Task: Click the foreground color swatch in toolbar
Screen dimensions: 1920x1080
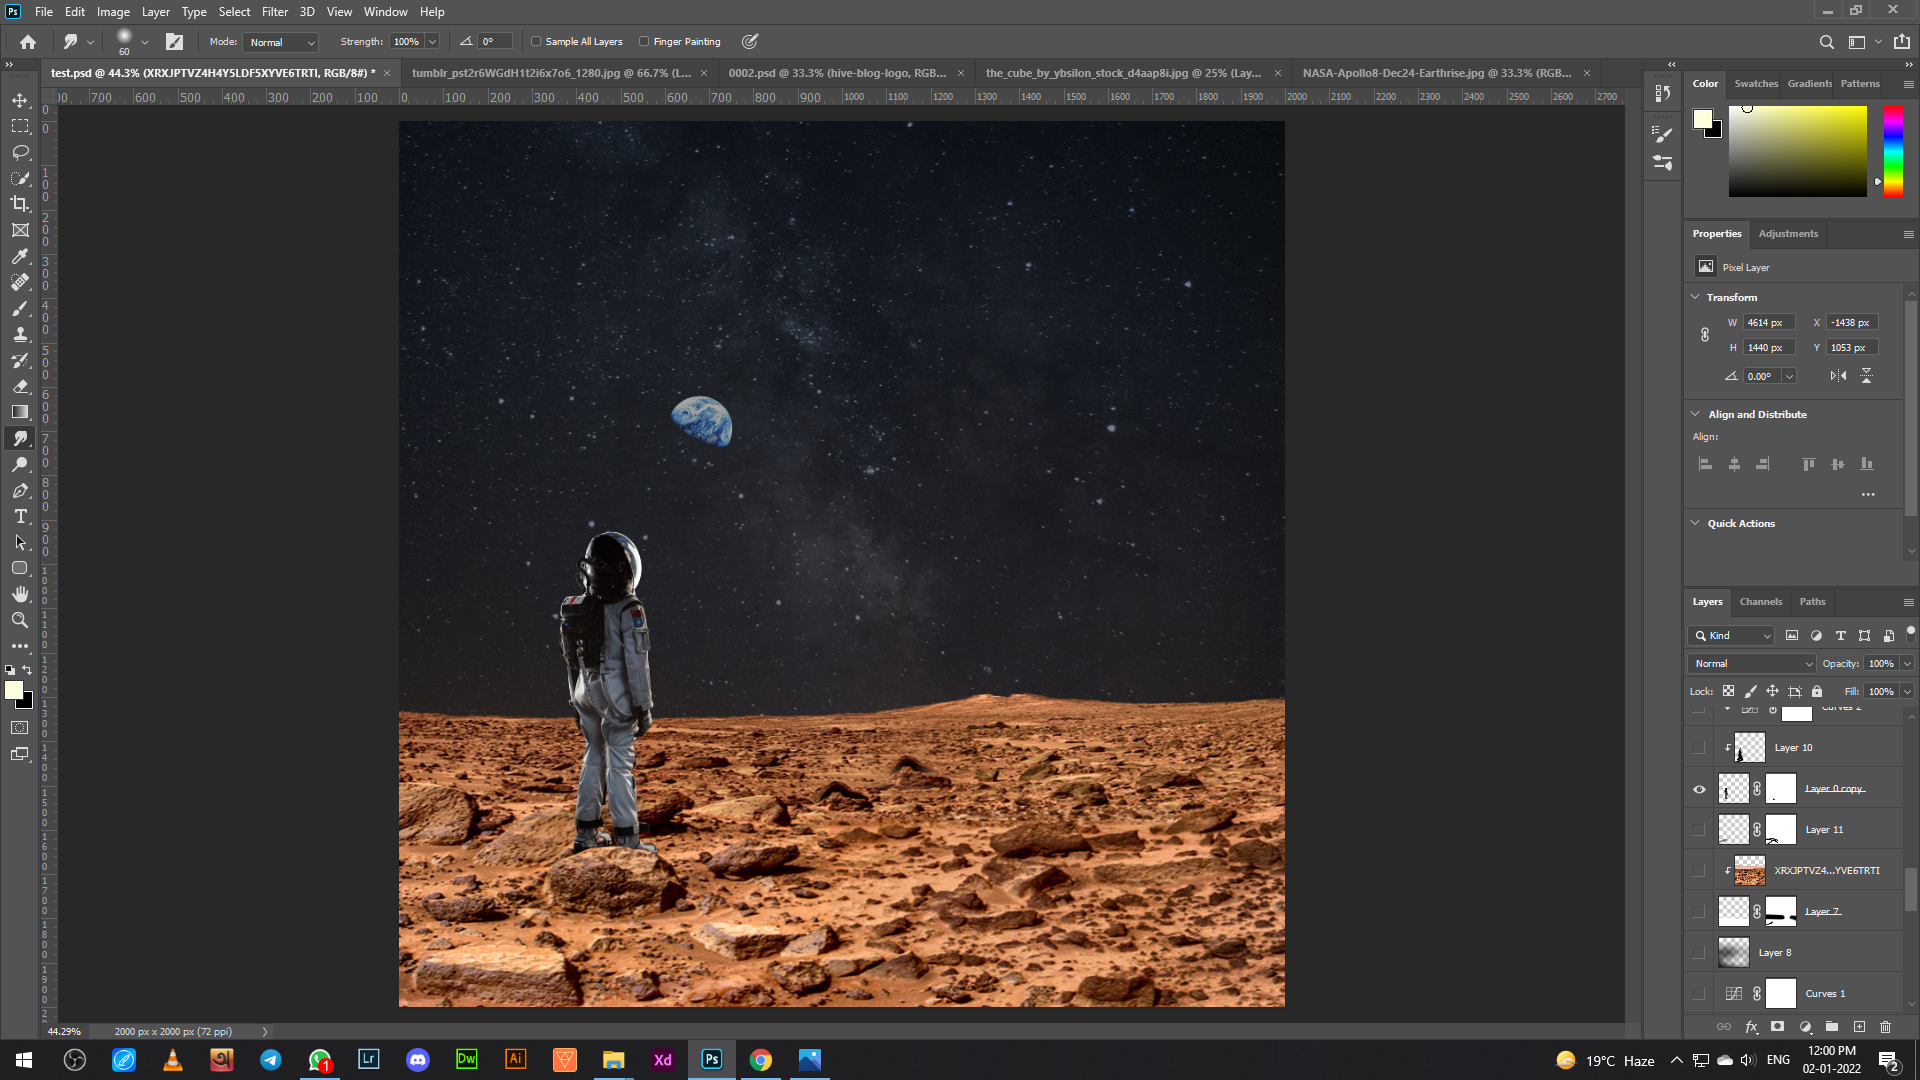Action: click(x=14, y=690)
